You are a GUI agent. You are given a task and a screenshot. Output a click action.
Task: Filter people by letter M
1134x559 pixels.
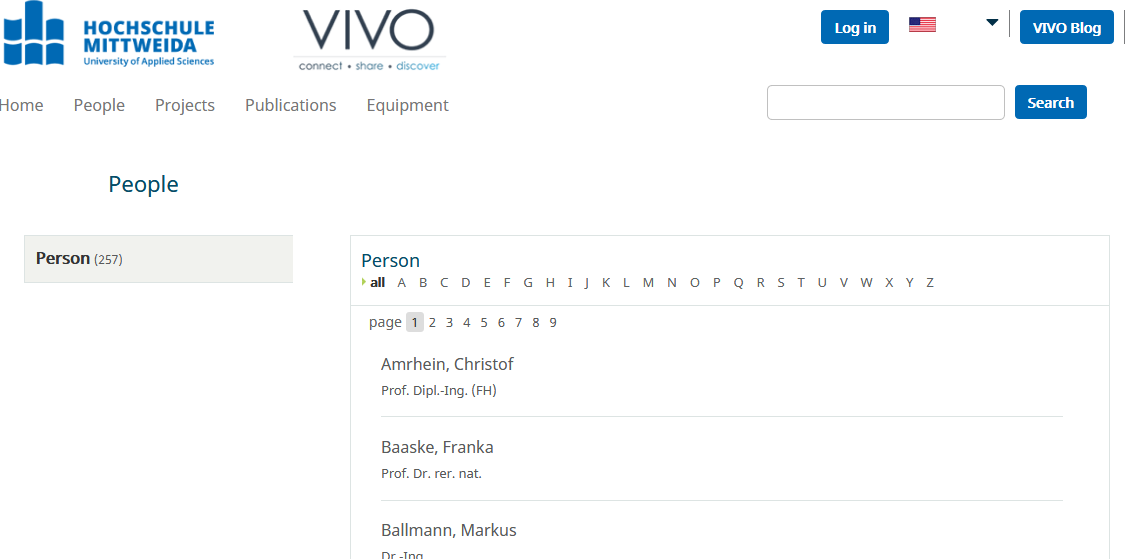648,283
